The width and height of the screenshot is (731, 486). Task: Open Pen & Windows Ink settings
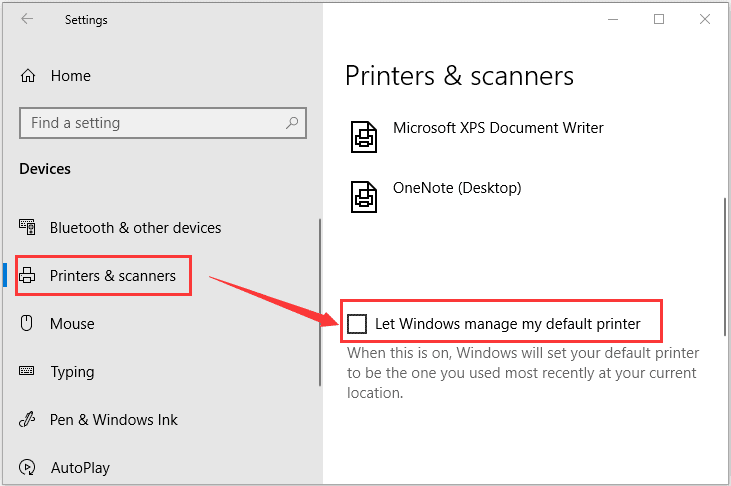pyautogui.click(x=114, y=420)
